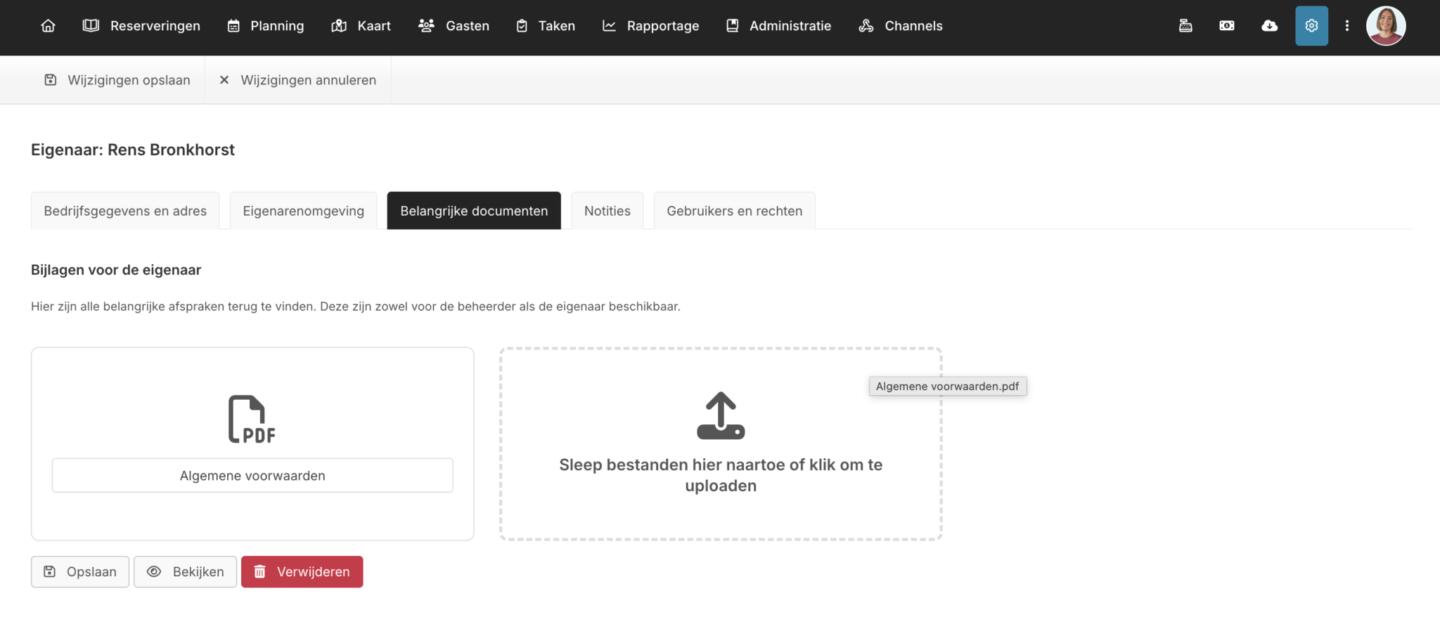Select the Notities tab
Screen dimensions: 1440x638
(607, 211)
